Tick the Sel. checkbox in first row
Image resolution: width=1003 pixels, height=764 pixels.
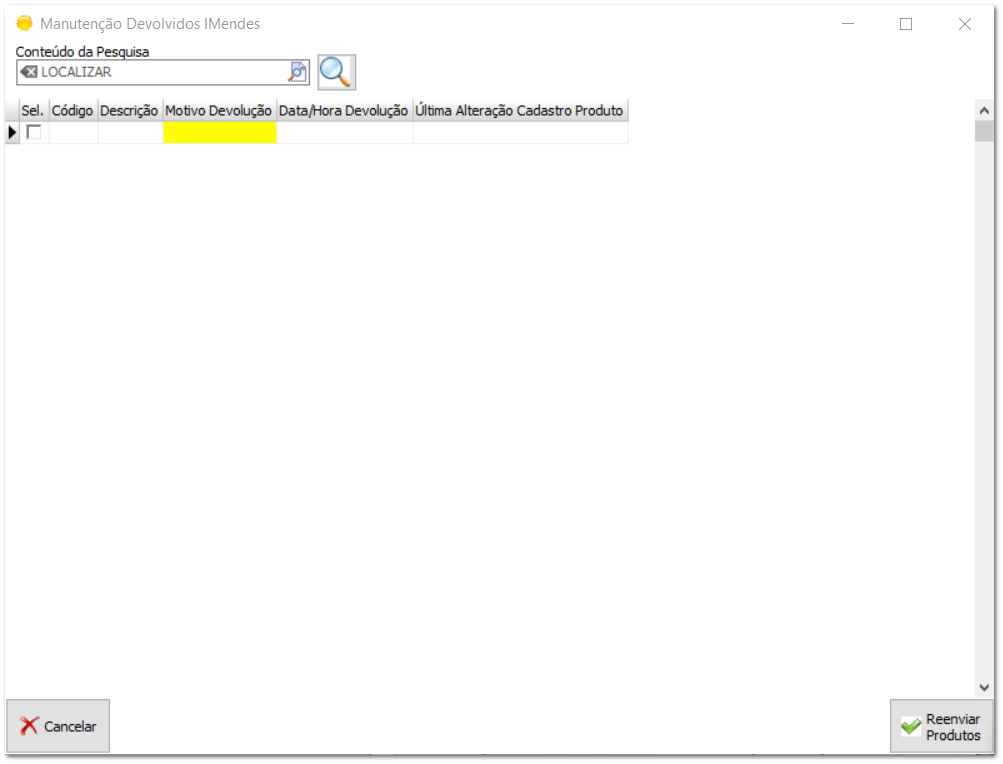(x=34, y=132)
